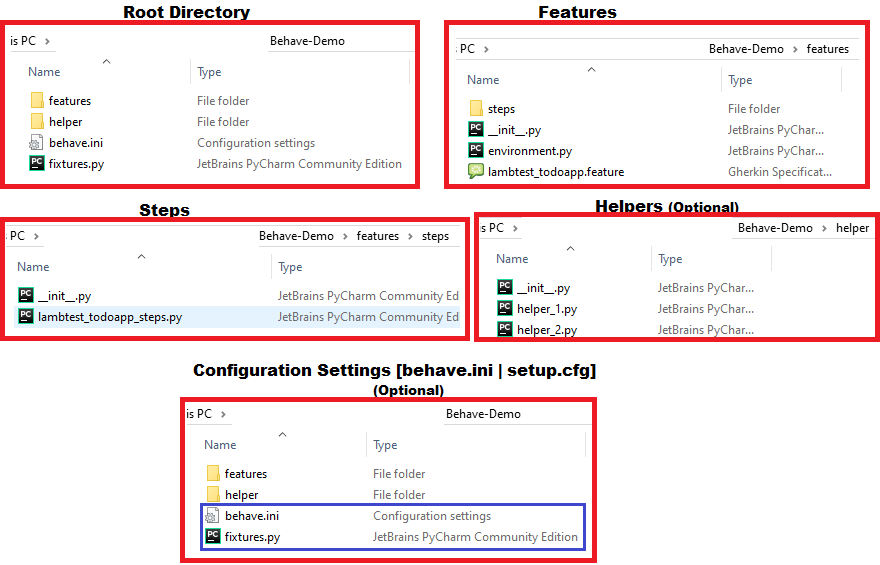The image size is (880, 565).
Task: Select 'lambtest_todoapp.feature' file name
Action: point(556,172)
